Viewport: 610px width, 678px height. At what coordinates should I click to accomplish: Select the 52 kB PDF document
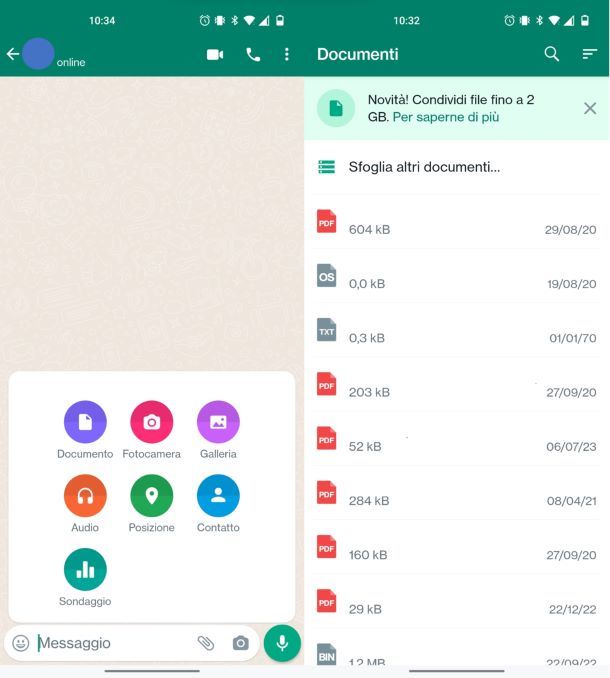tap(457, 440)
